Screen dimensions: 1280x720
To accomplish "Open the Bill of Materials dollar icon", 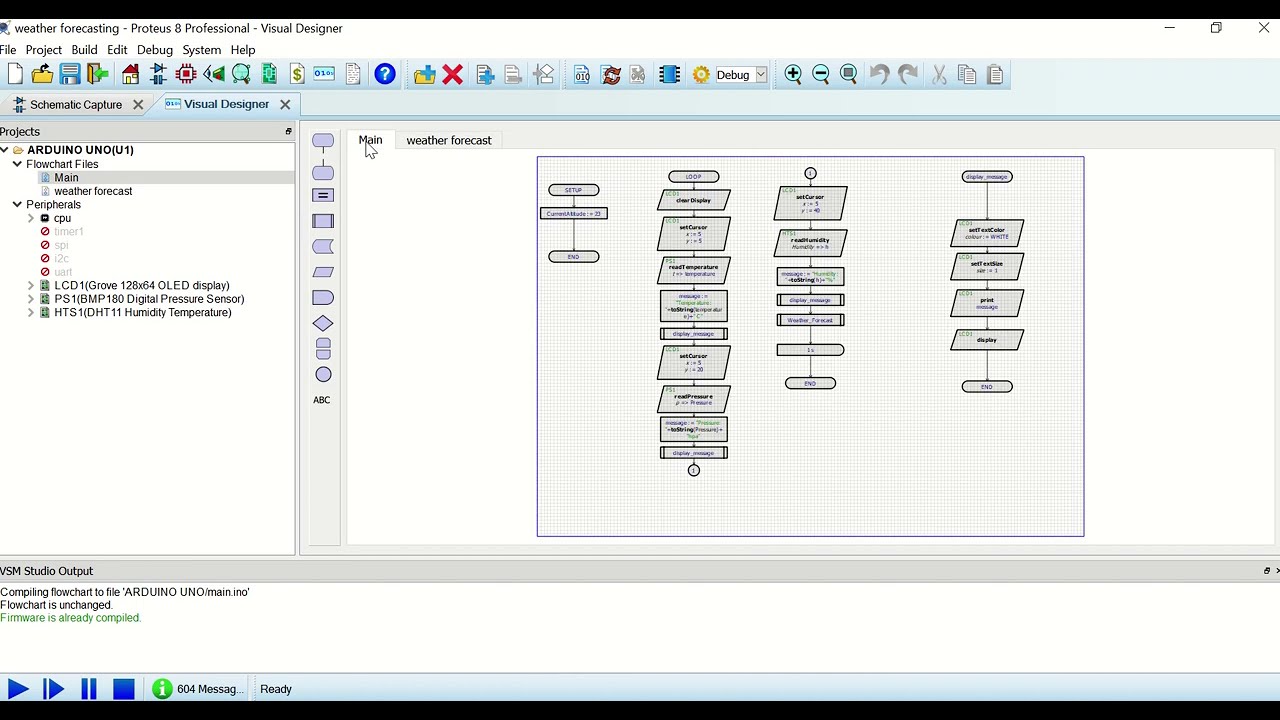I will point(297,74).
